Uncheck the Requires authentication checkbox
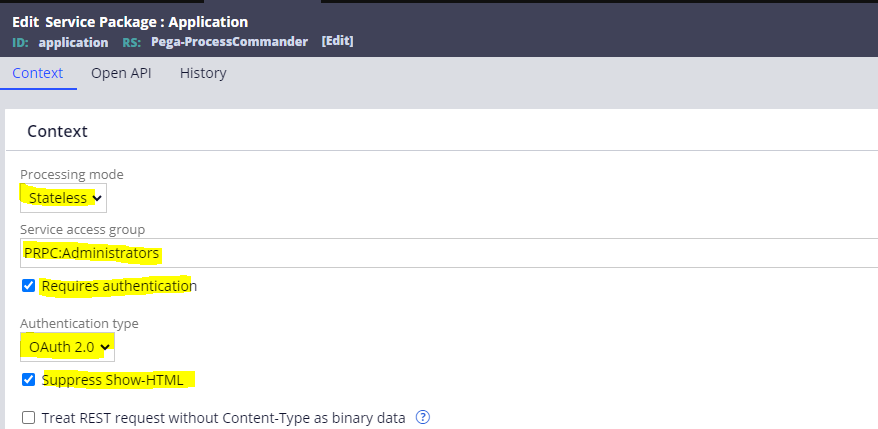Screen dimensions: 878x429 tap(28, 286)
